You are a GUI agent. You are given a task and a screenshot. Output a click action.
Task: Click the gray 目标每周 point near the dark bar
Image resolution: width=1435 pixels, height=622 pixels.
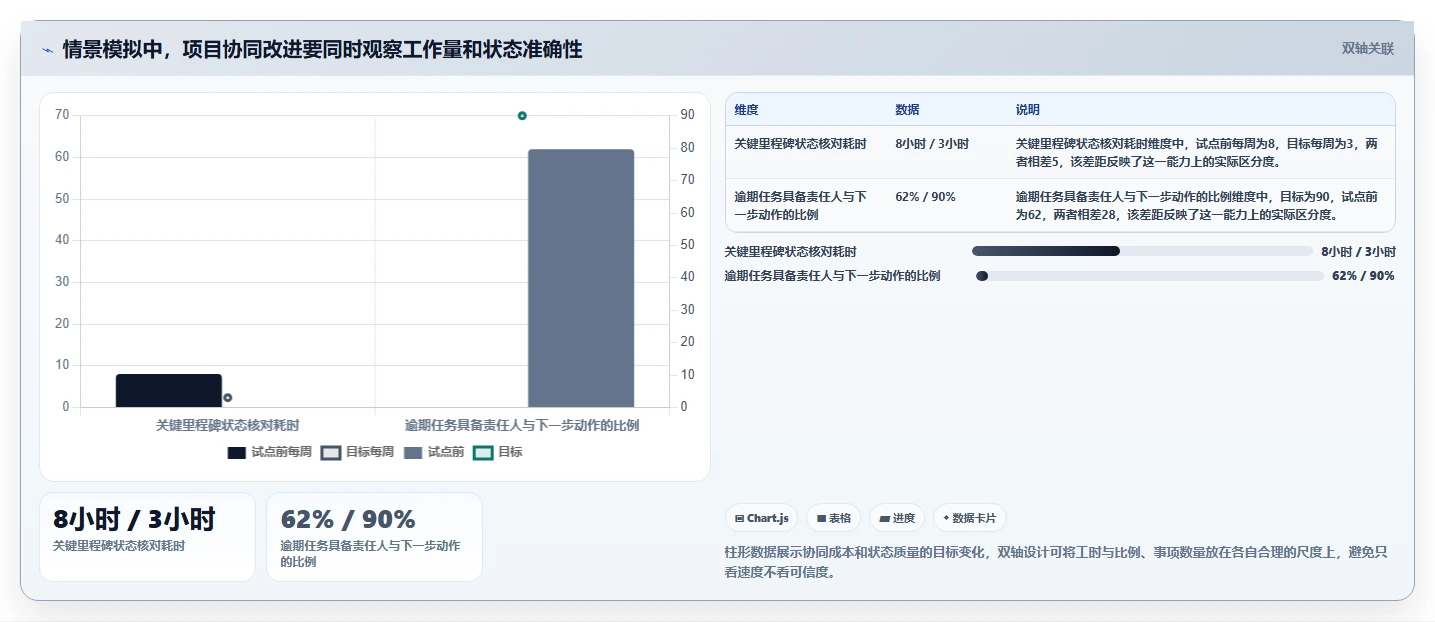pyautogui.click(x=228, y=397)
